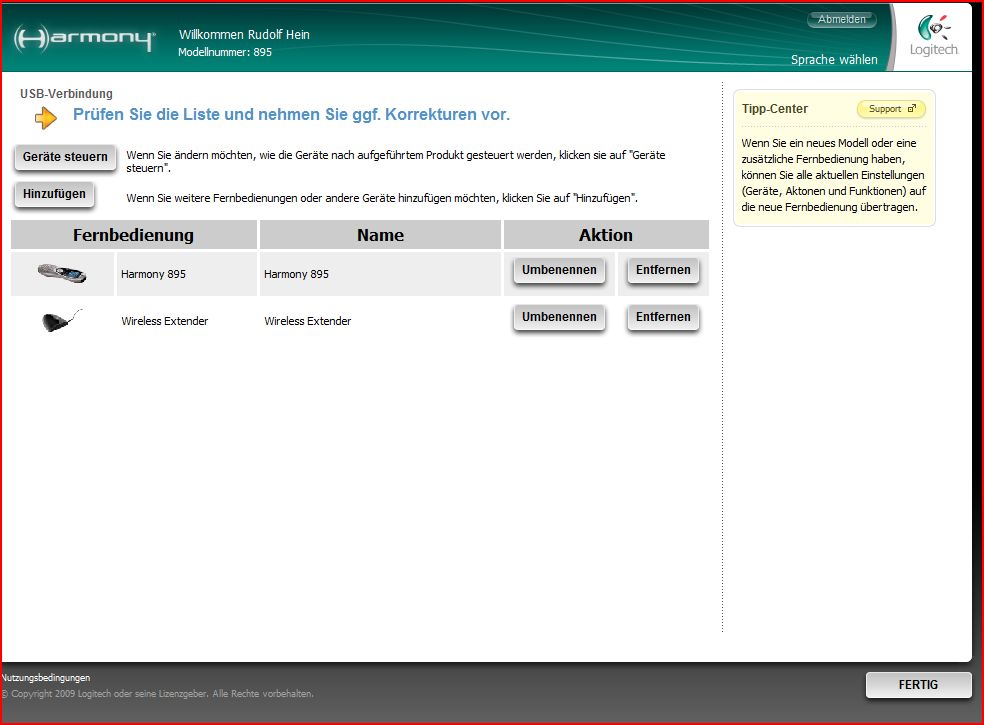Image resolution: width=984 pixels, height=725 pixels.
Task: Open the Nutzungsbedingungen link in the footer
Action: pyautogui.click(x=46, y=677)
